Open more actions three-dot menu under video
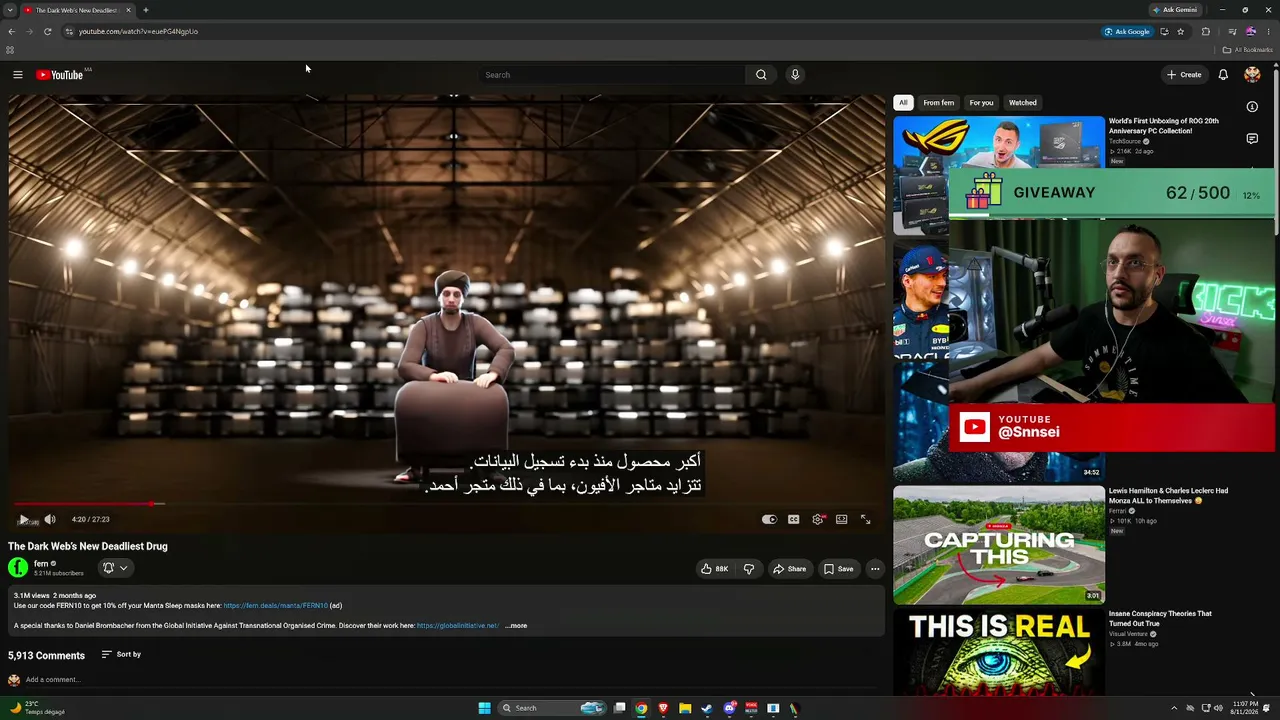 [875, 569]
